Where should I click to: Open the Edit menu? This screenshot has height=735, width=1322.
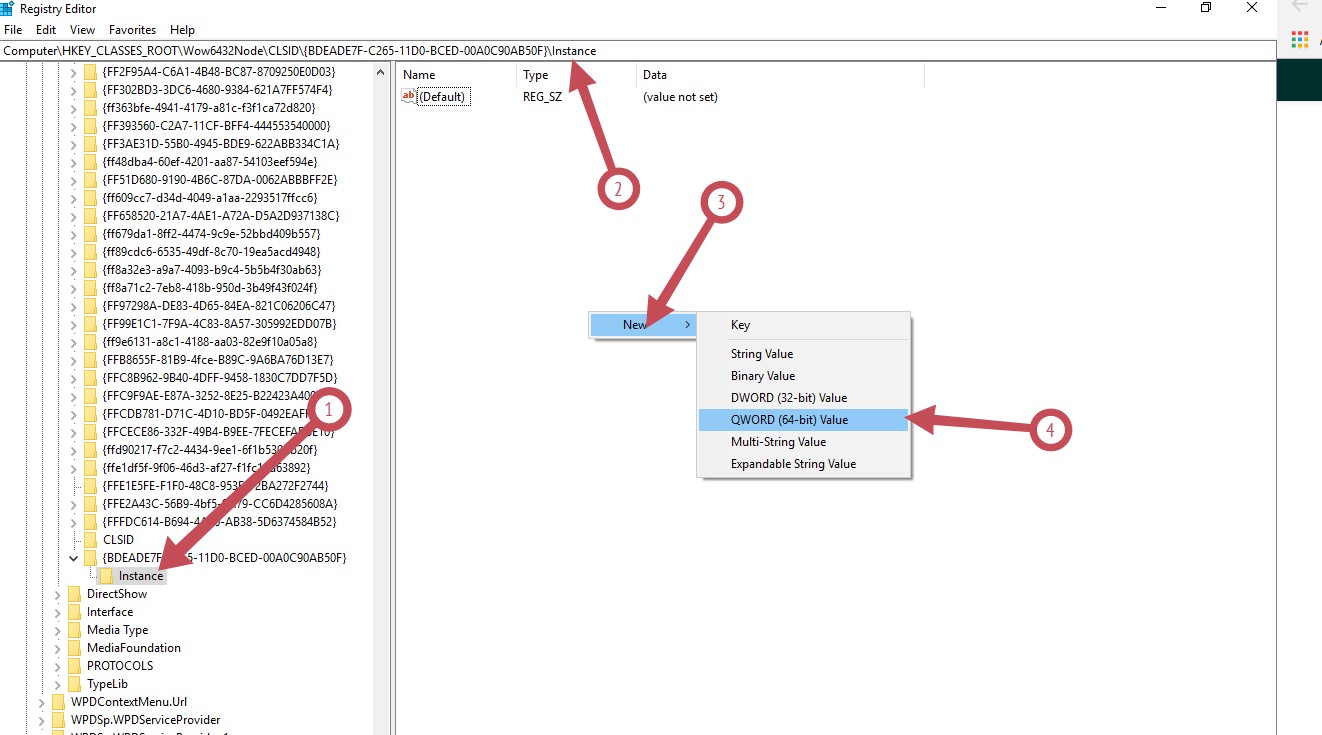(46, 30)
